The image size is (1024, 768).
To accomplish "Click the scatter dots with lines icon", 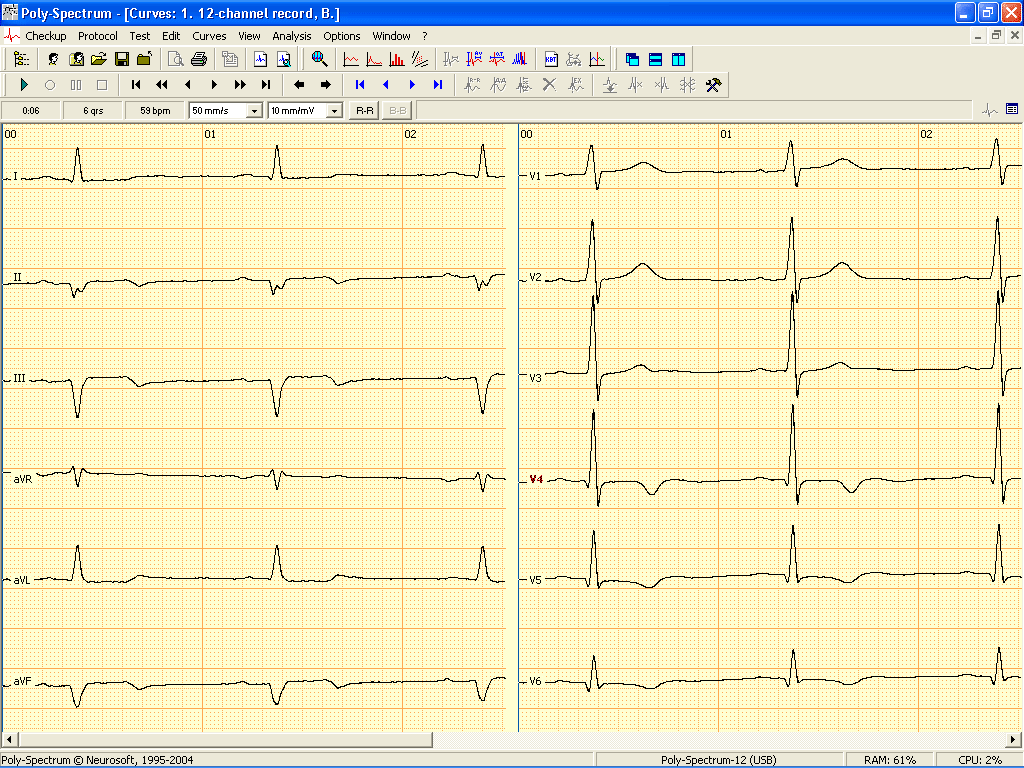I will (420, 59).
